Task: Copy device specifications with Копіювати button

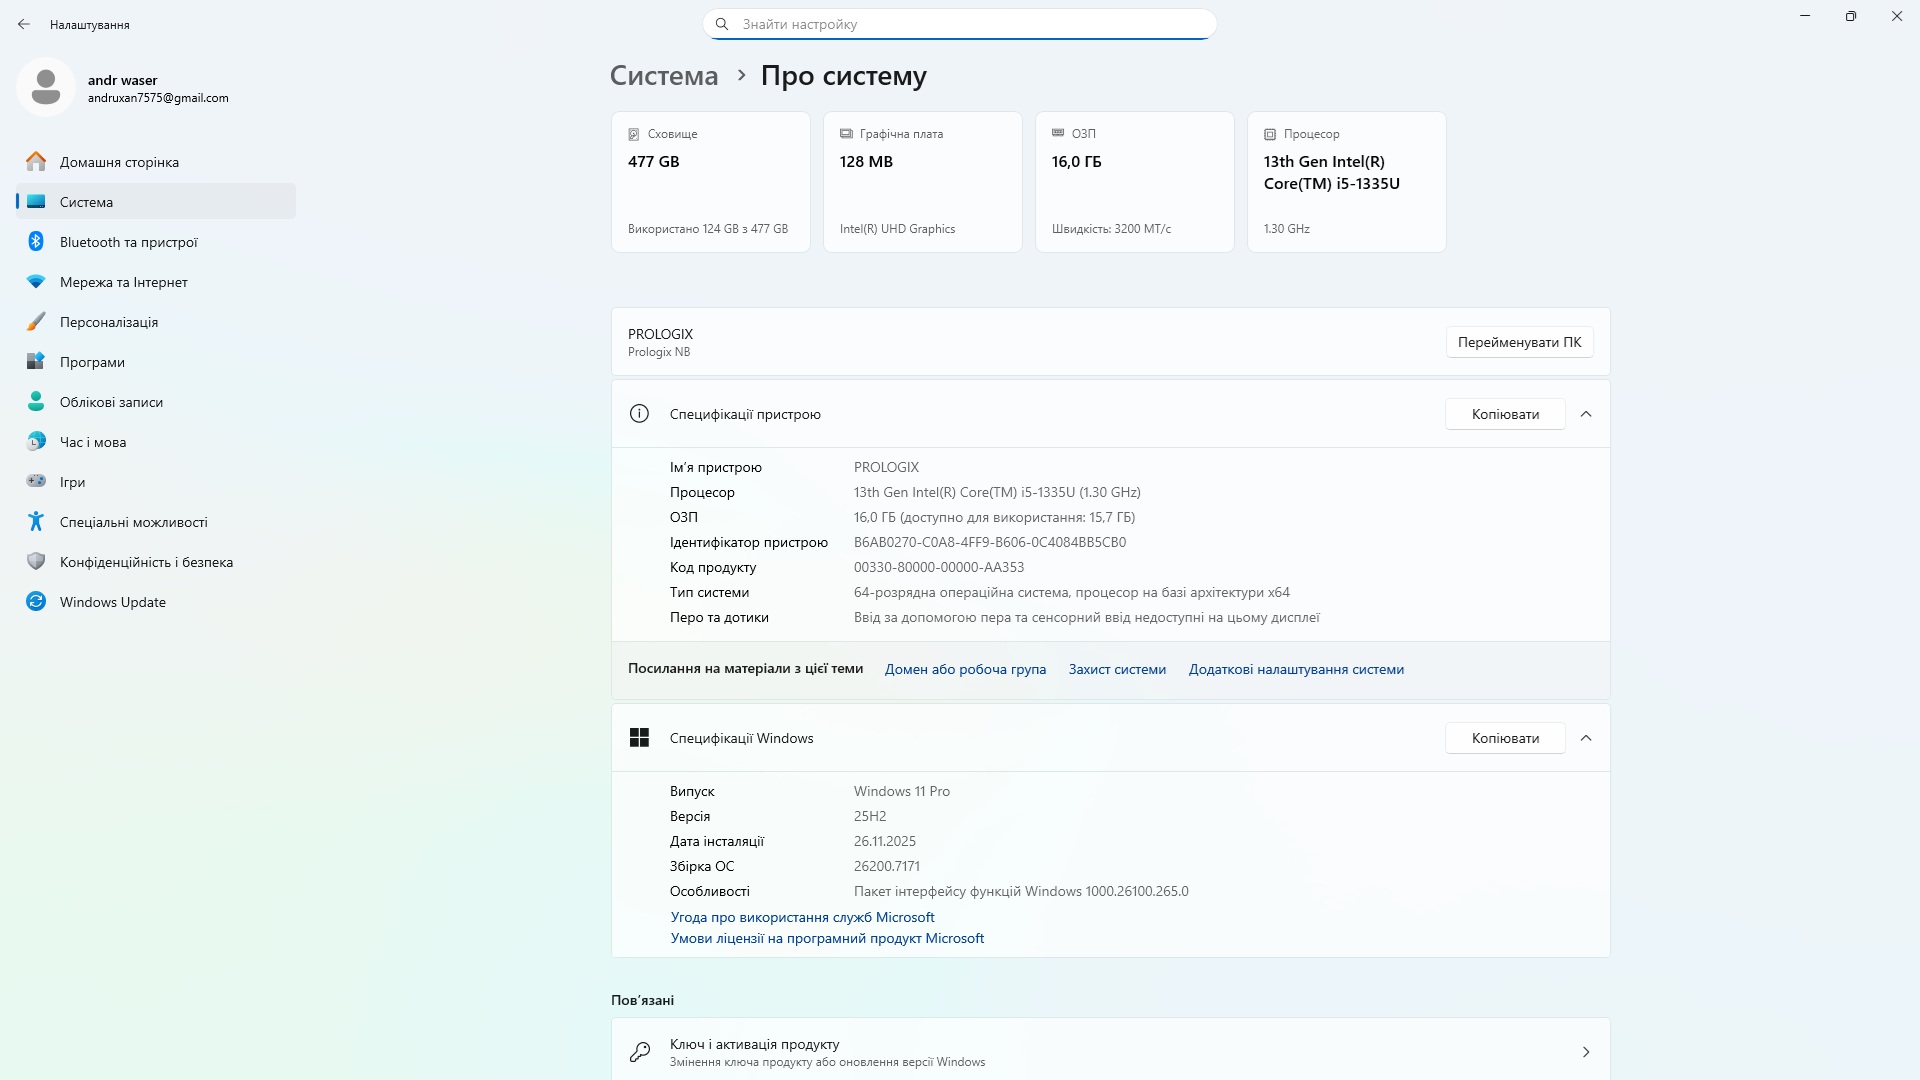Action: (x=1504, y=414)
